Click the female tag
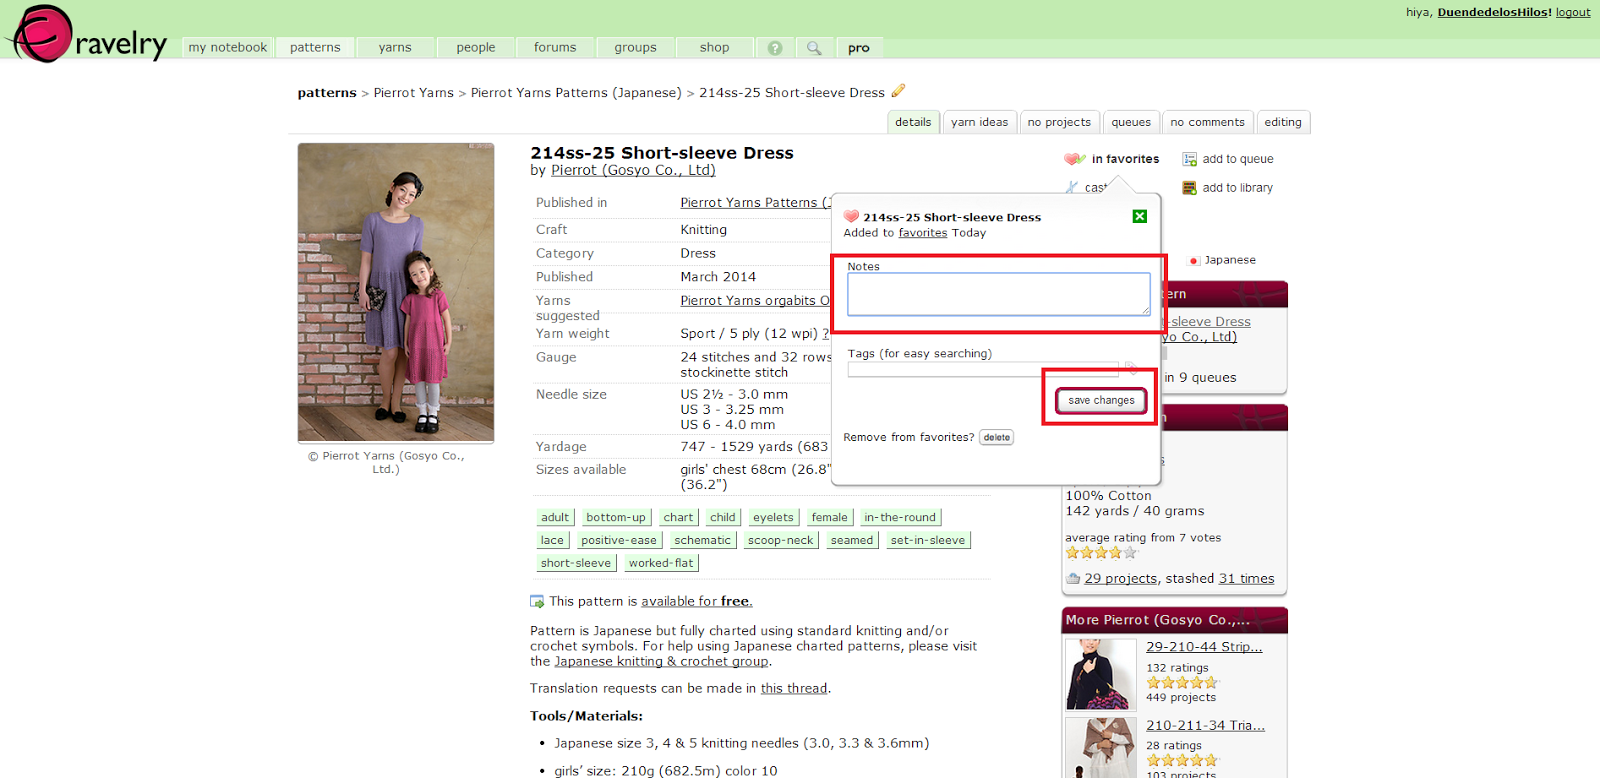Screen dimensions: 1600x778 tap(829, 517)
